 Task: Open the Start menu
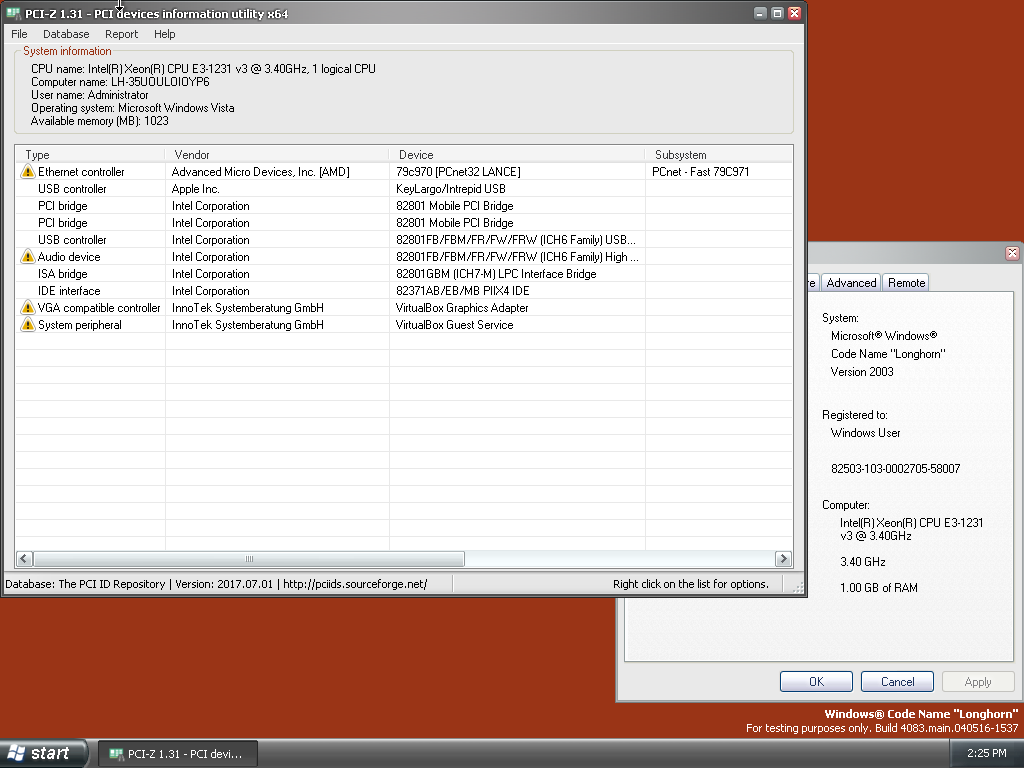44,754
